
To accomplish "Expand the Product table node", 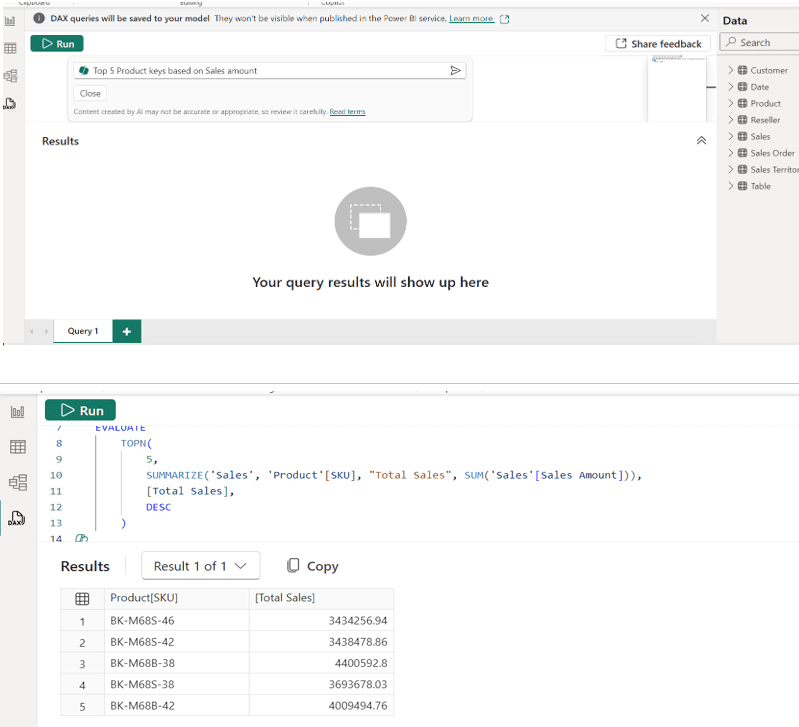I will pyautogui.click(x=731, y=103).
